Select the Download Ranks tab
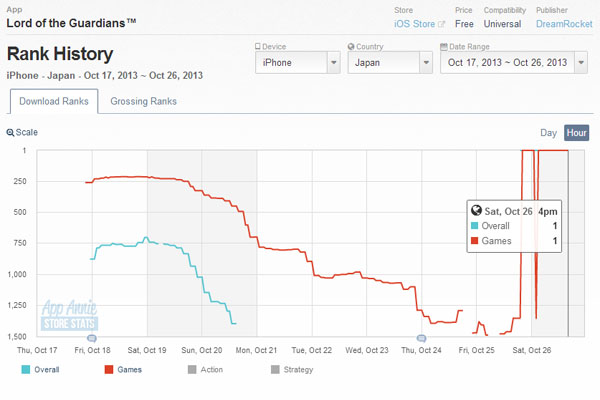 [x=54, y=101]
